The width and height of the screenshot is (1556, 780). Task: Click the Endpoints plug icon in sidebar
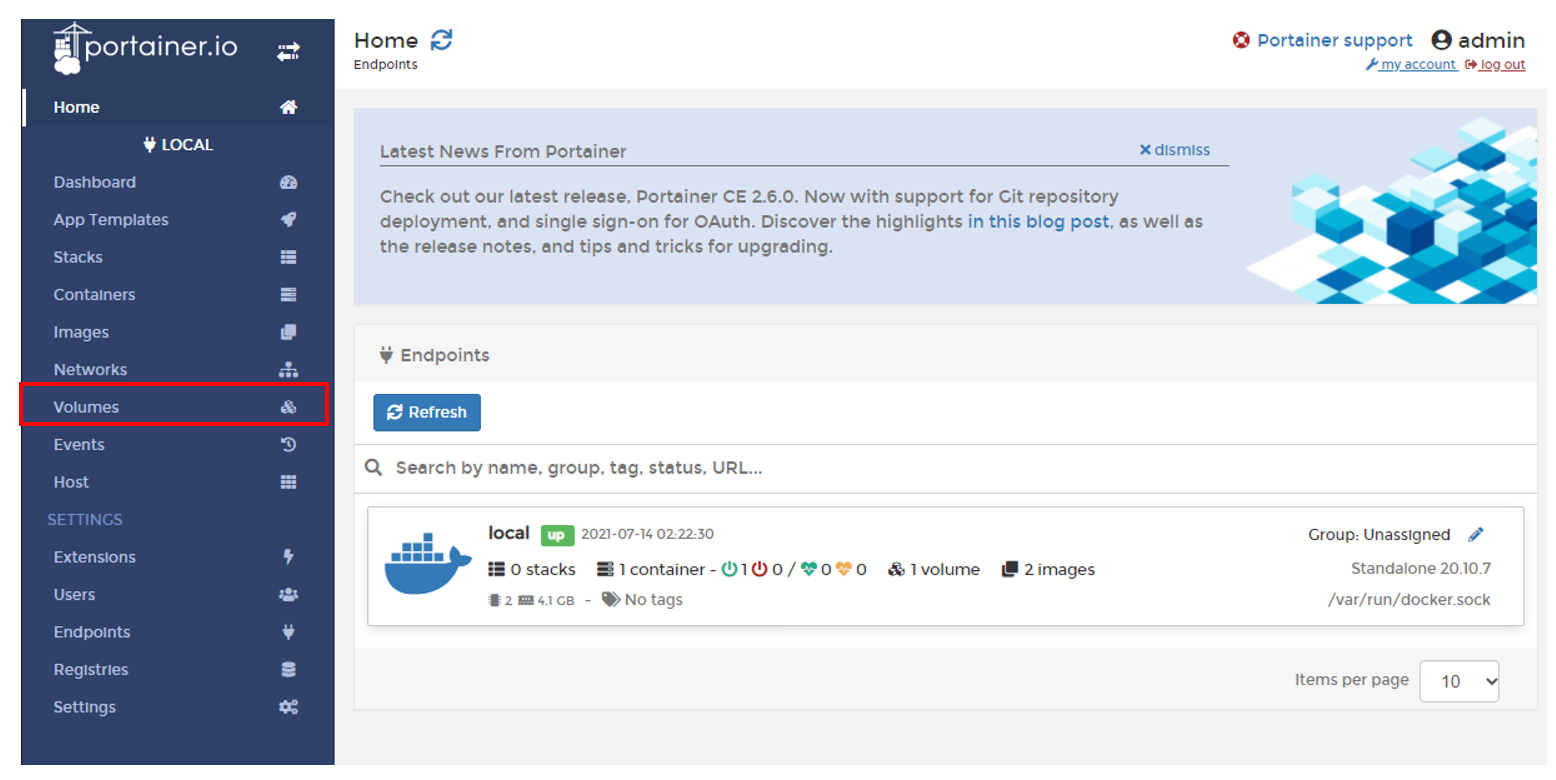[x=288, y=632]
